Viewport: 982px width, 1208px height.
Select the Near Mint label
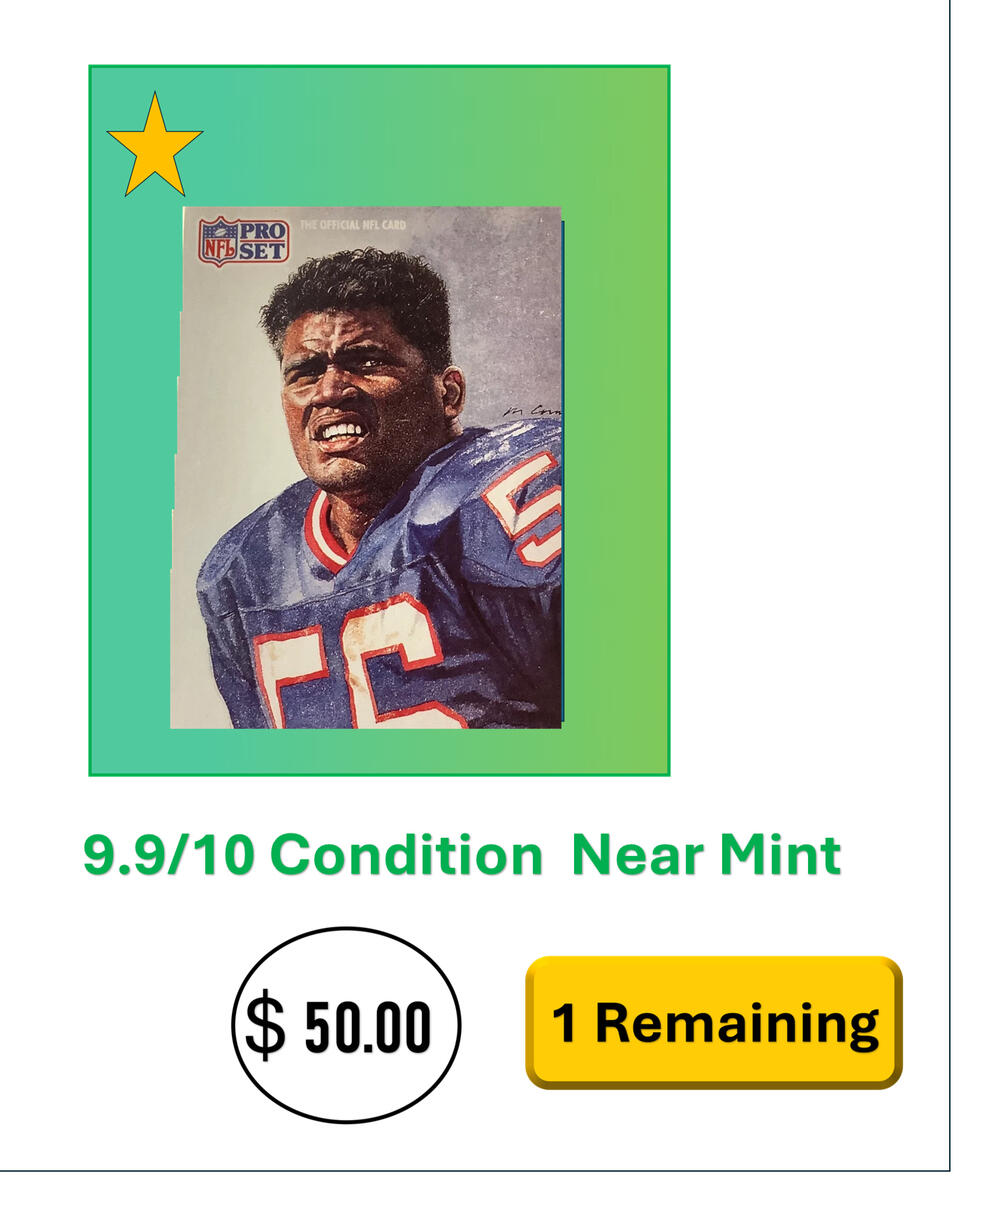click(x=706, y=856)
